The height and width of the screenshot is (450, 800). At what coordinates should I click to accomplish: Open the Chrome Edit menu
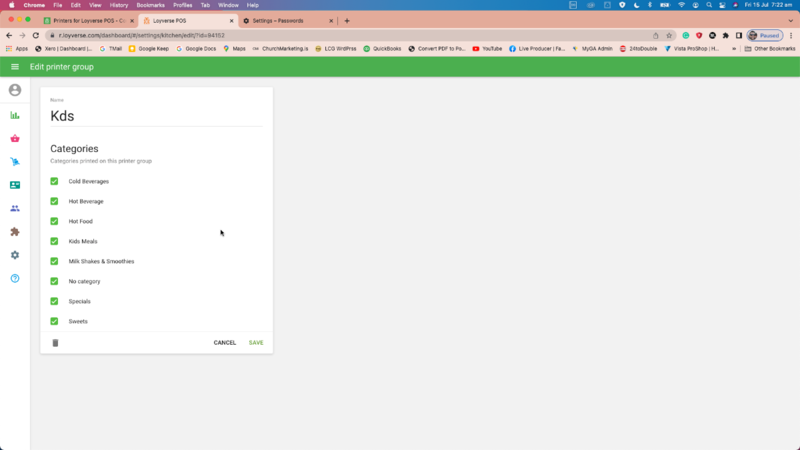(x=76, y=5)
